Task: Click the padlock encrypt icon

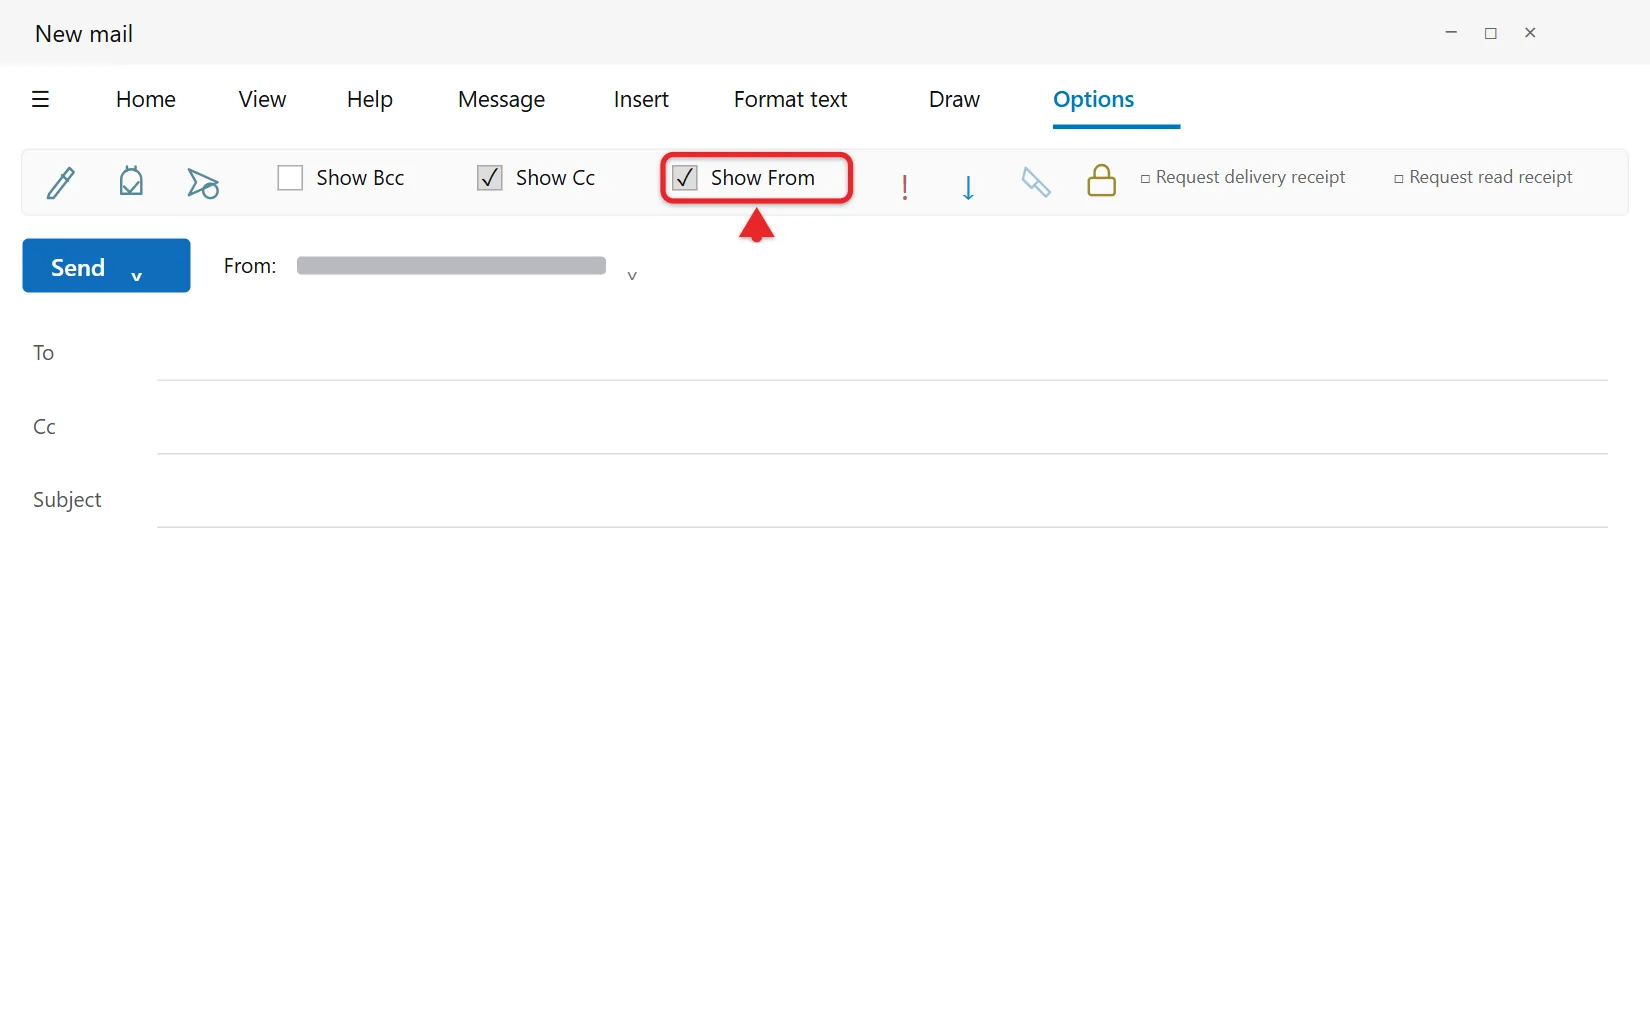Action: (1101, 180)
